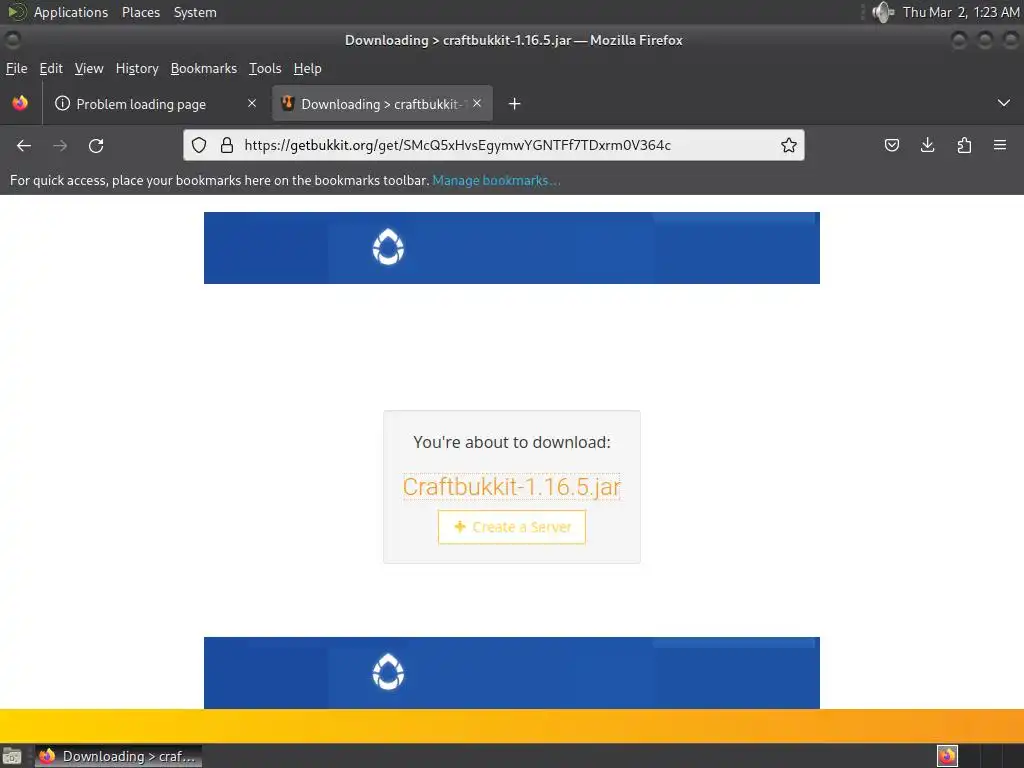The height and width of the screenshot is (768, 1024).
Task: Open the Bookmarks menu
Action: coord(204,69)
